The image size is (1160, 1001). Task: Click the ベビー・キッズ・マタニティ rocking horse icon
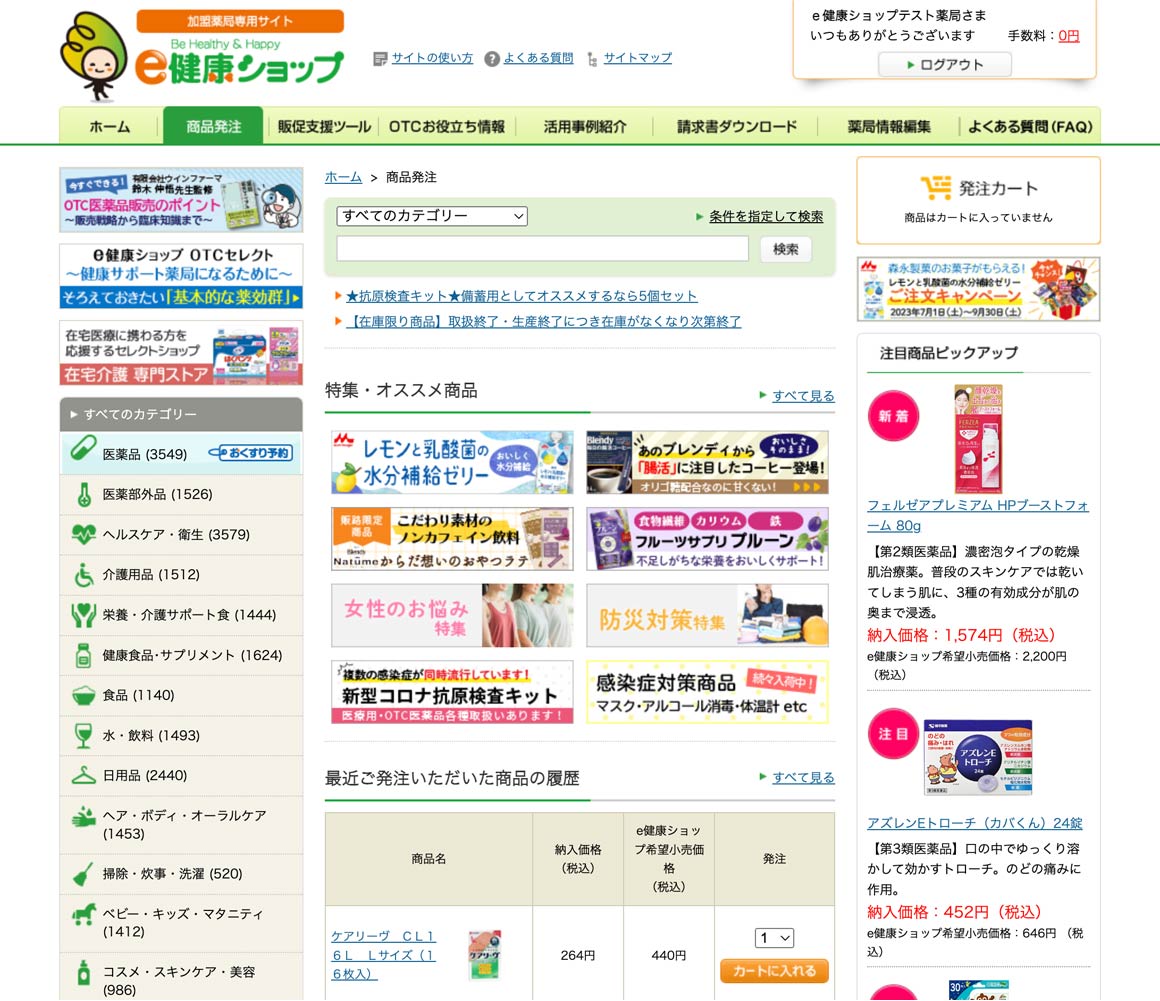(x=84, y=914)
